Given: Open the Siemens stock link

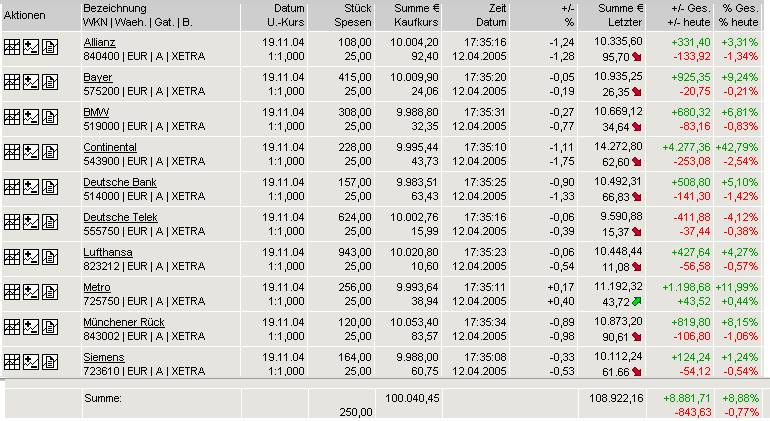Looking at the screenshot, I should (103, 357).
